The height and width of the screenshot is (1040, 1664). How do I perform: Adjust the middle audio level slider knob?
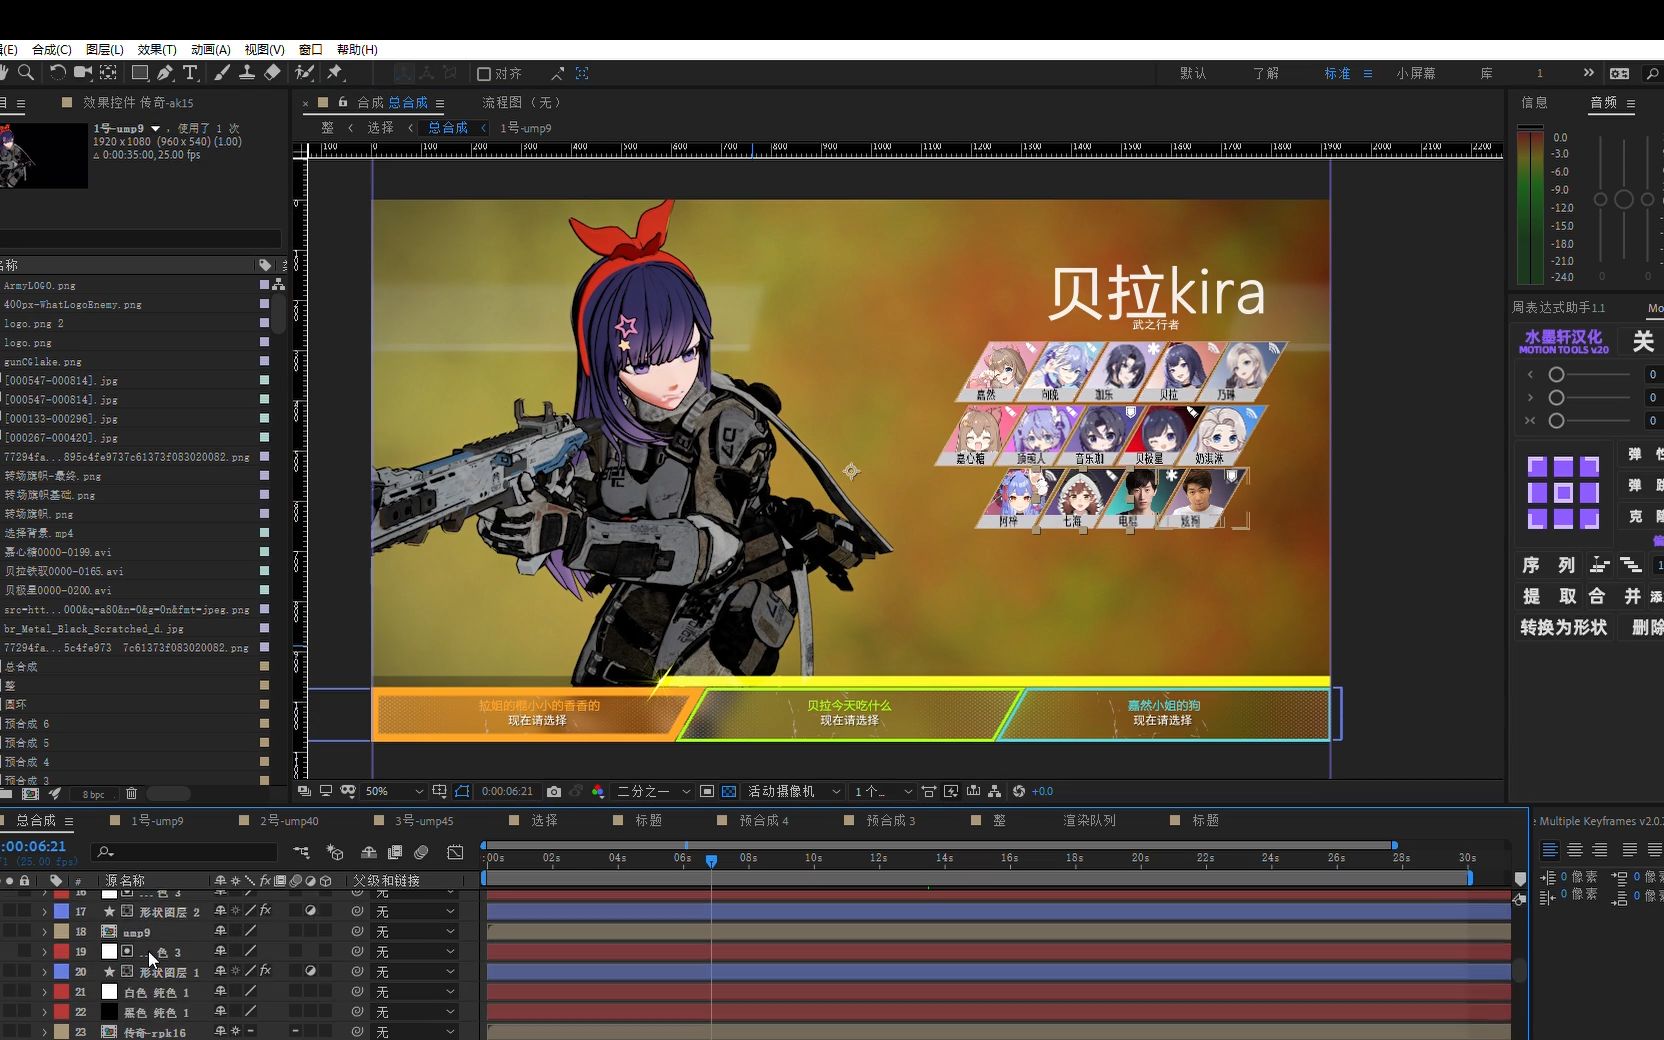(x=1623, y=200)
